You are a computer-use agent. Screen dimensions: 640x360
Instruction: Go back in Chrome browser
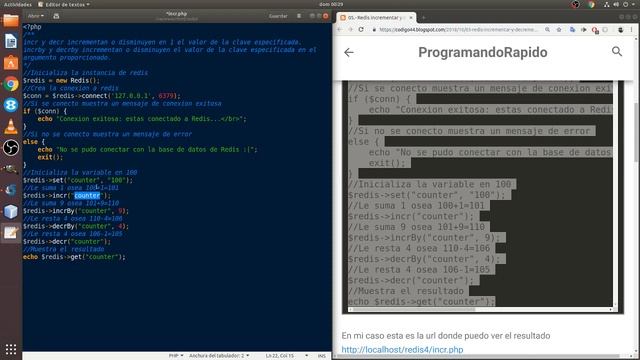[x=340, y=29]
